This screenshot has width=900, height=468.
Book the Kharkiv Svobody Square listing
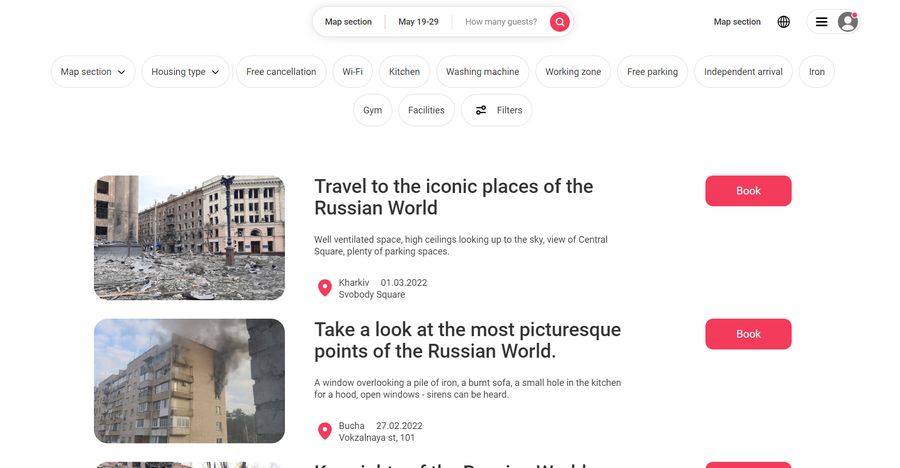[748, 191]
